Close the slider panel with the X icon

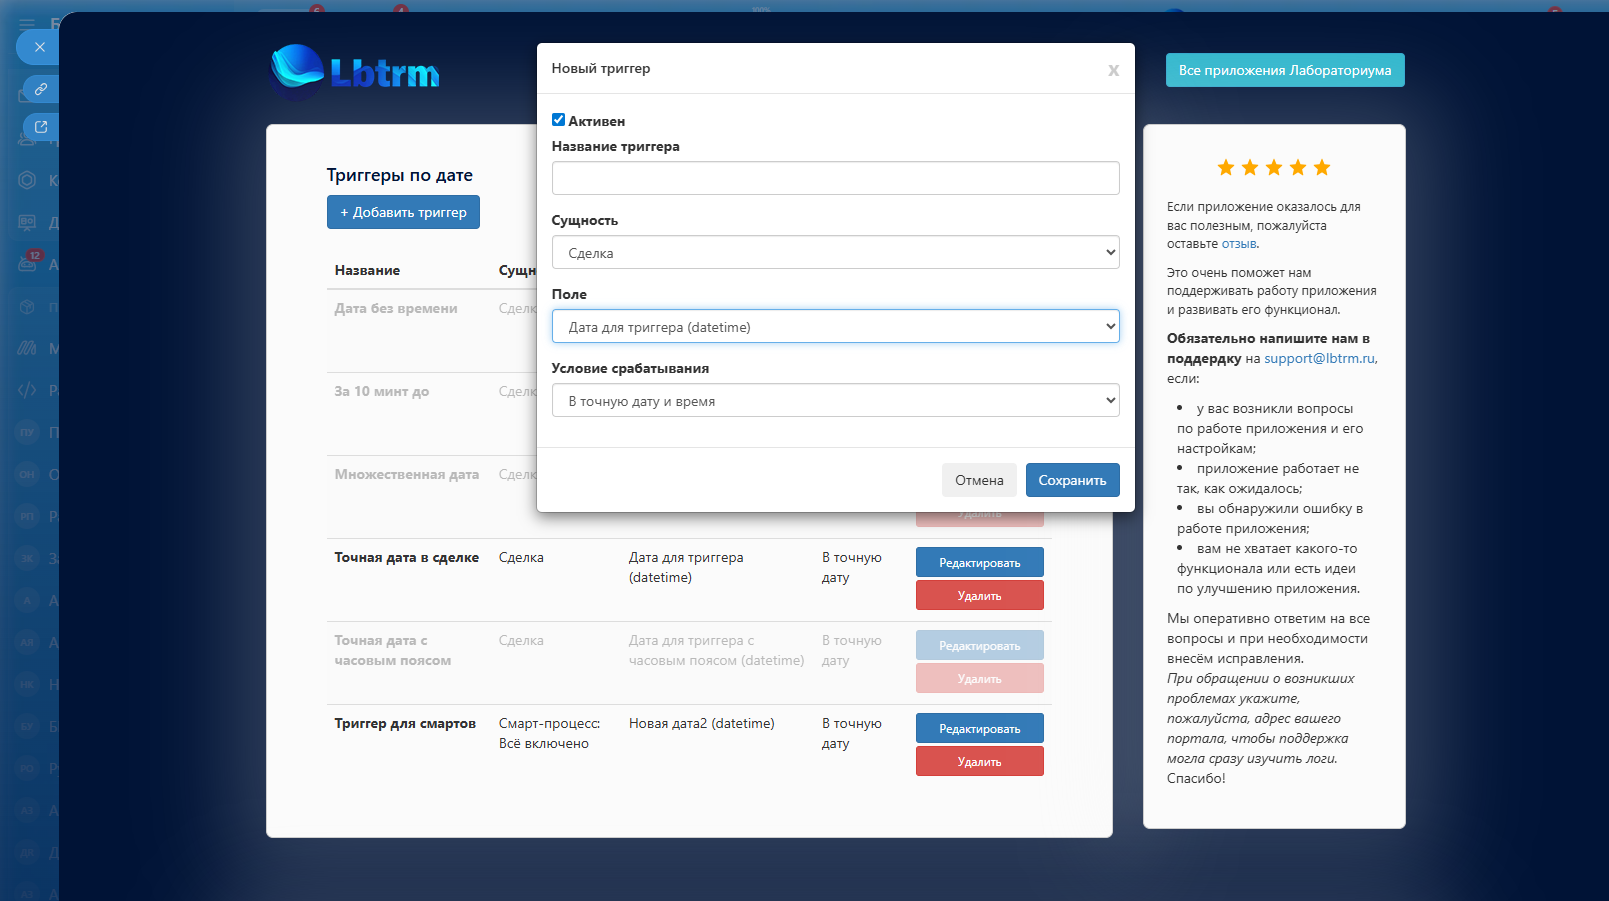pyautogui.click(x=39, y=47)
